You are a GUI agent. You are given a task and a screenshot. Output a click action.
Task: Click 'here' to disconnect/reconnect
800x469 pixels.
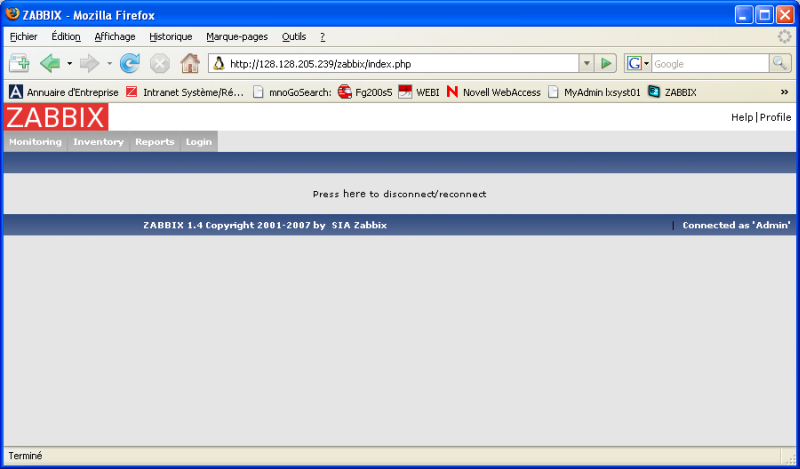click(x=355, y=194)
